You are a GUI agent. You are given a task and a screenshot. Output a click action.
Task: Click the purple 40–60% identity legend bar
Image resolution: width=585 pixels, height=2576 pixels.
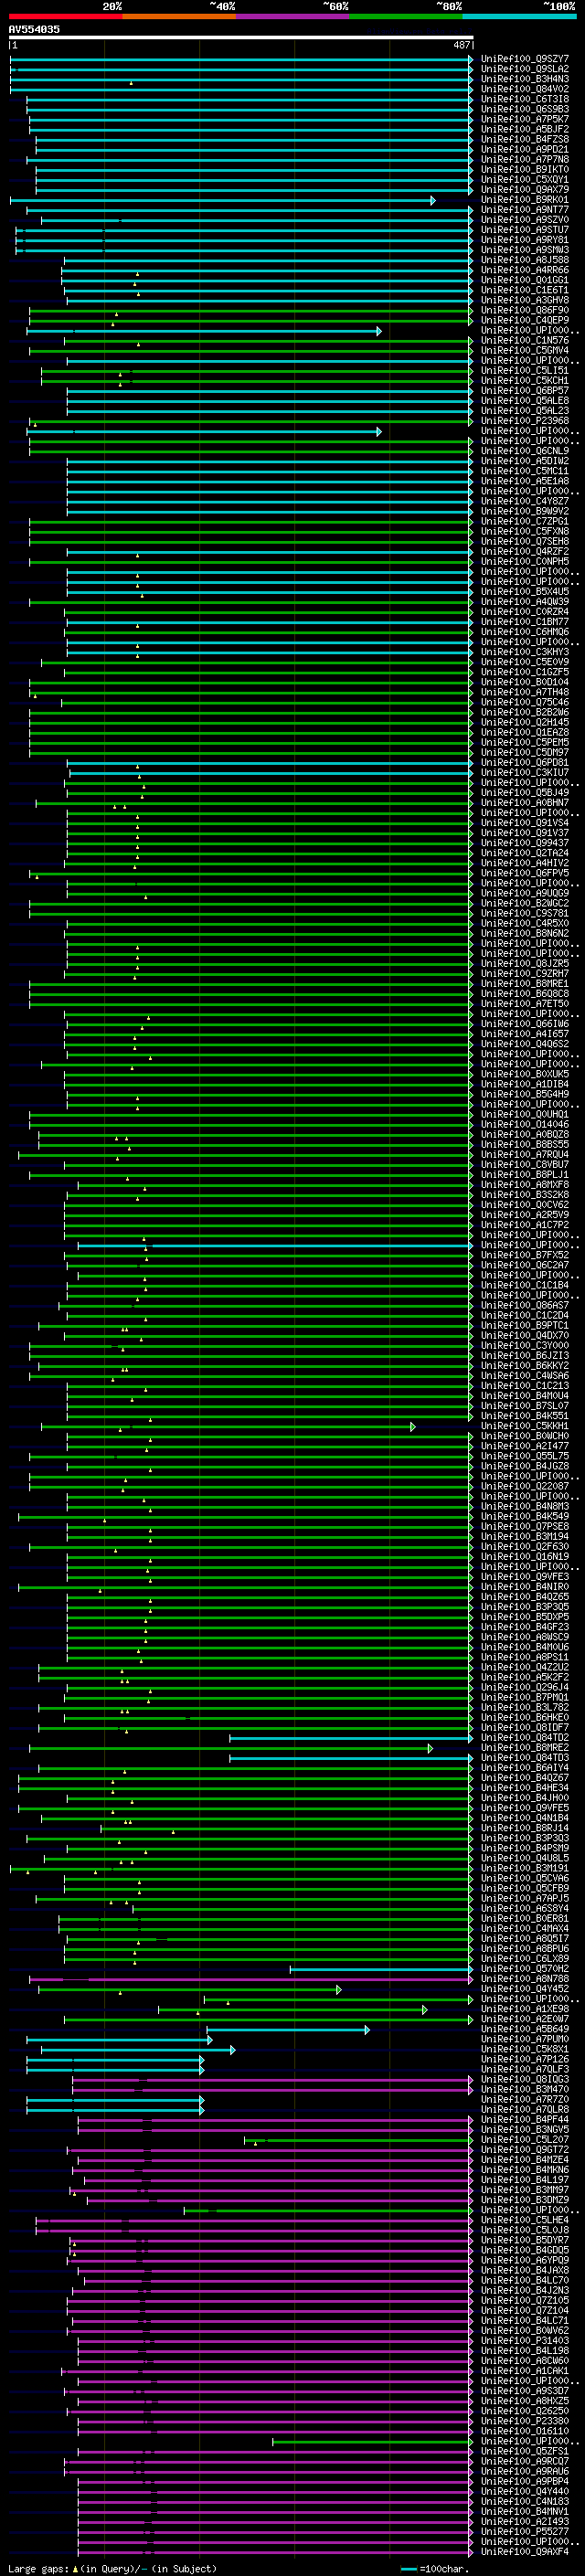coord(292,16)
